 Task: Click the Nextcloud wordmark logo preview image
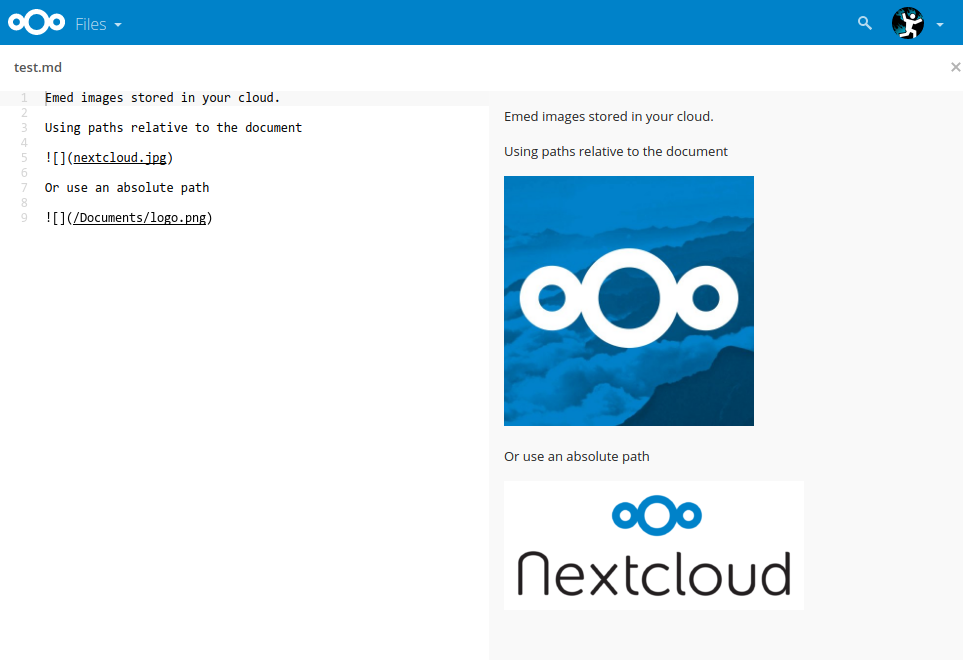coord(654,545)
